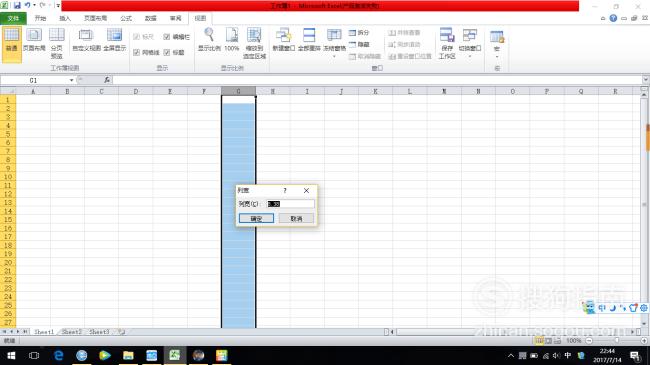Open the Zoom (显示比例) magnifier dialog
This screenshot has height=365, width=650.
(209, 40)
